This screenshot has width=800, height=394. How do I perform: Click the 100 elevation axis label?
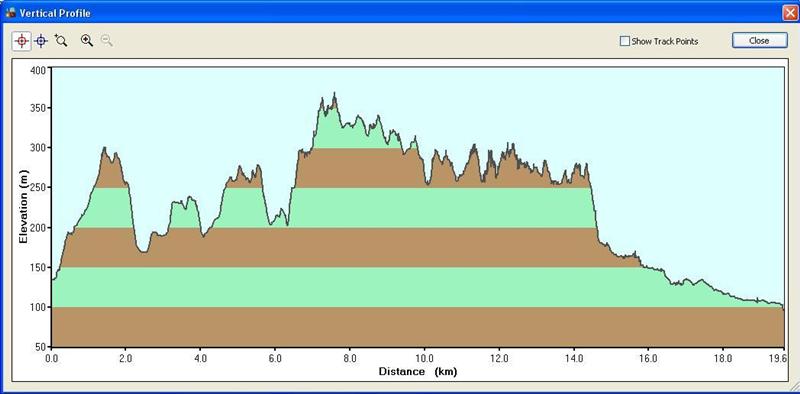[x=39, y=307]
